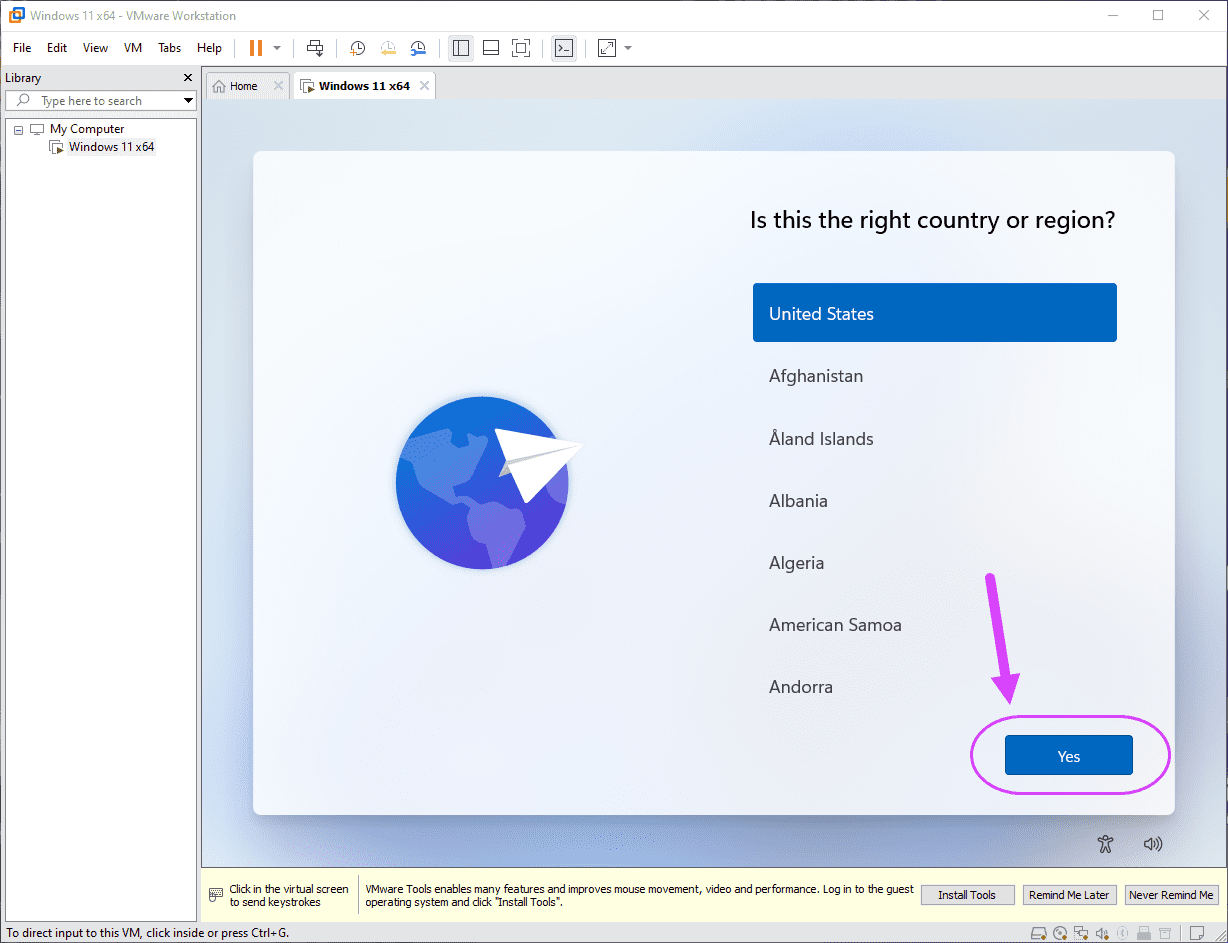Select Albania in the country list
This screenshot has width=1228, height=943.
click(x=935, y=500)
